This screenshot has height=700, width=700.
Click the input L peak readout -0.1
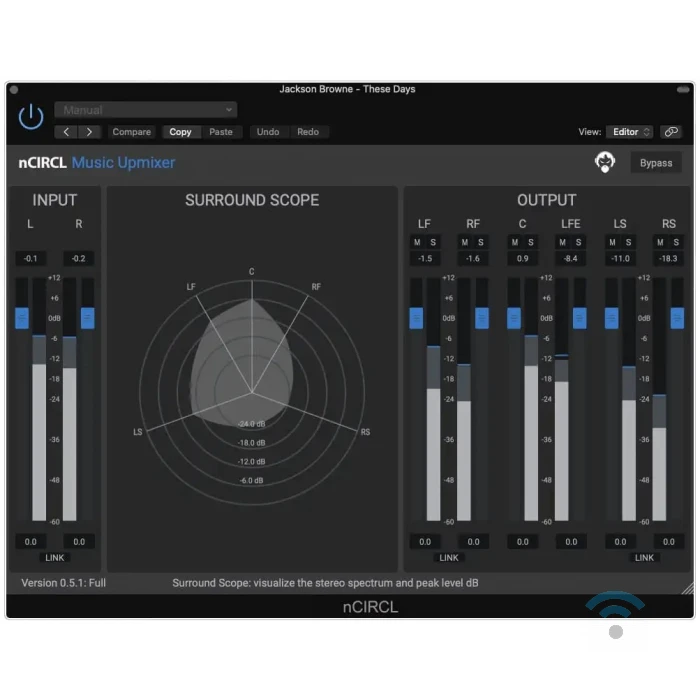30,258
